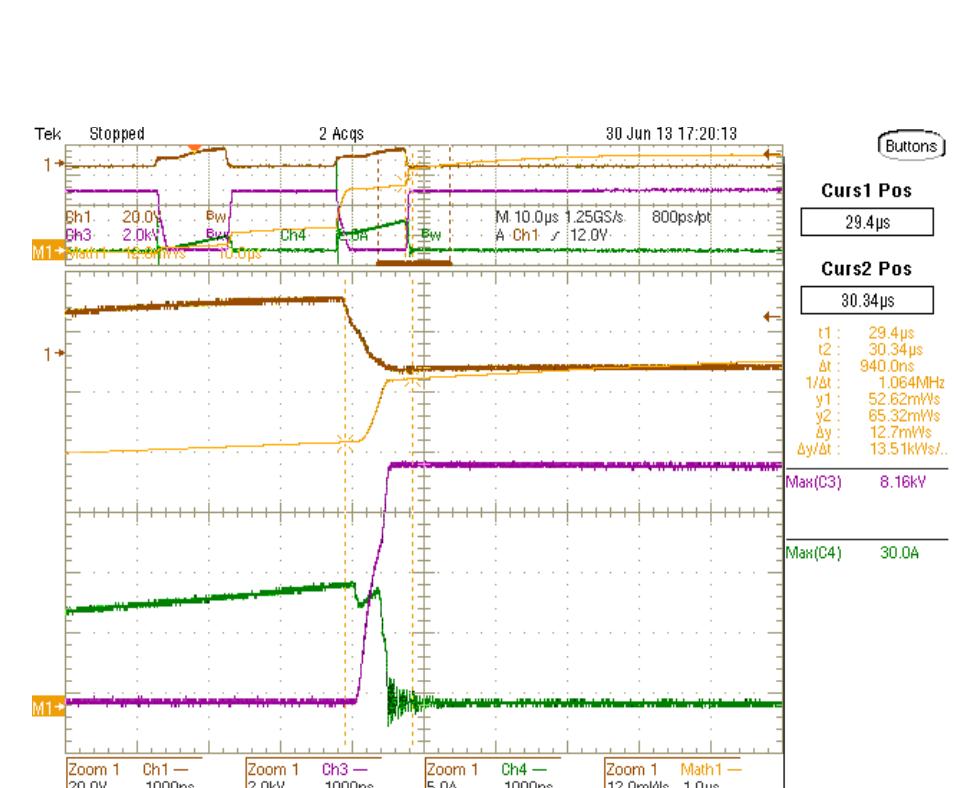
Task: Click the Tek logo text
Action: tap(48, 133)
